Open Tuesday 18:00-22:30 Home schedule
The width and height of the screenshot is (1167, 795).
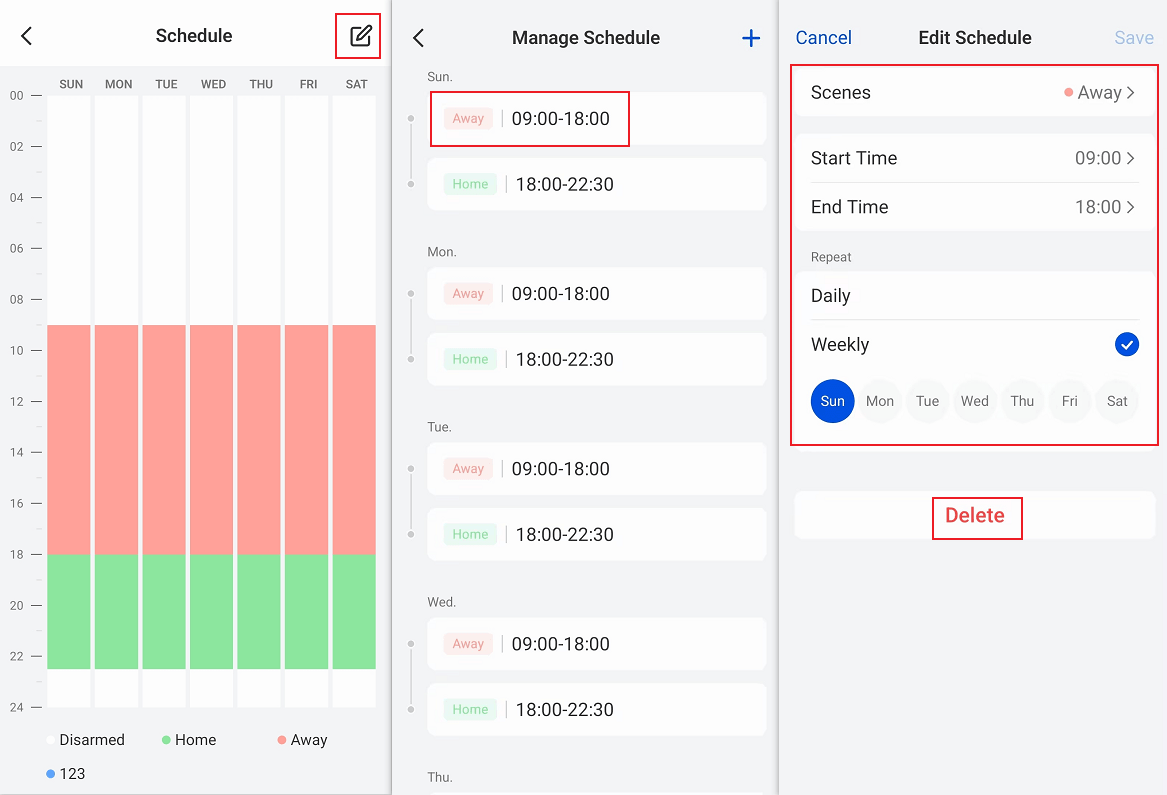(595, 534)
